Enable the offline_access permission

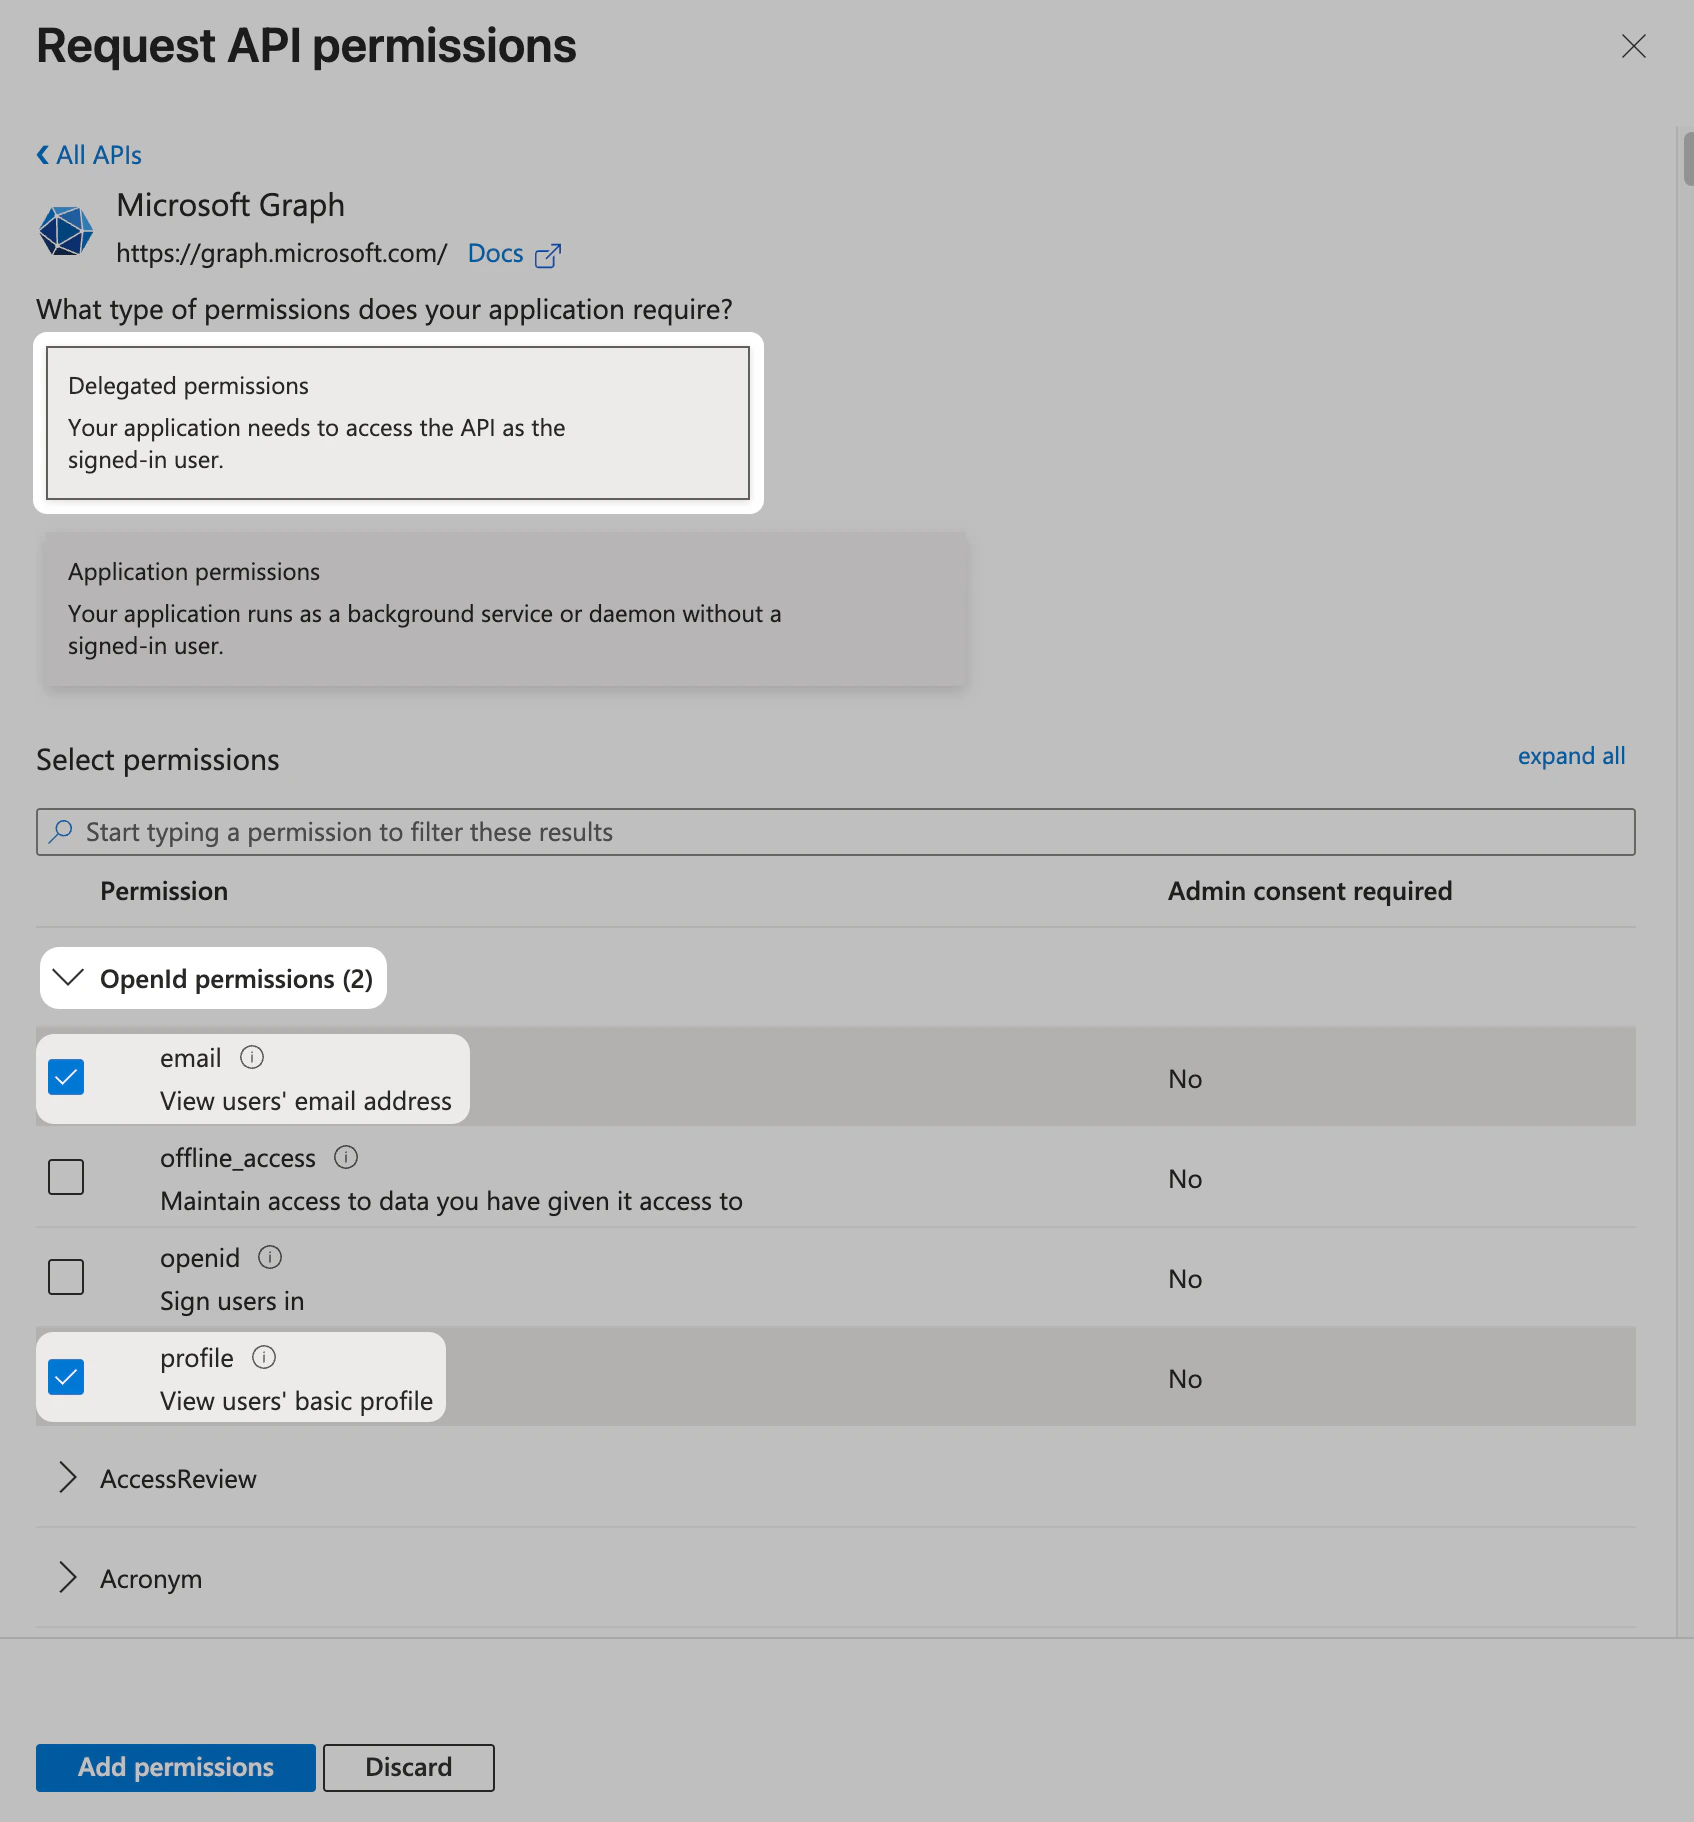pos(65,1177)
